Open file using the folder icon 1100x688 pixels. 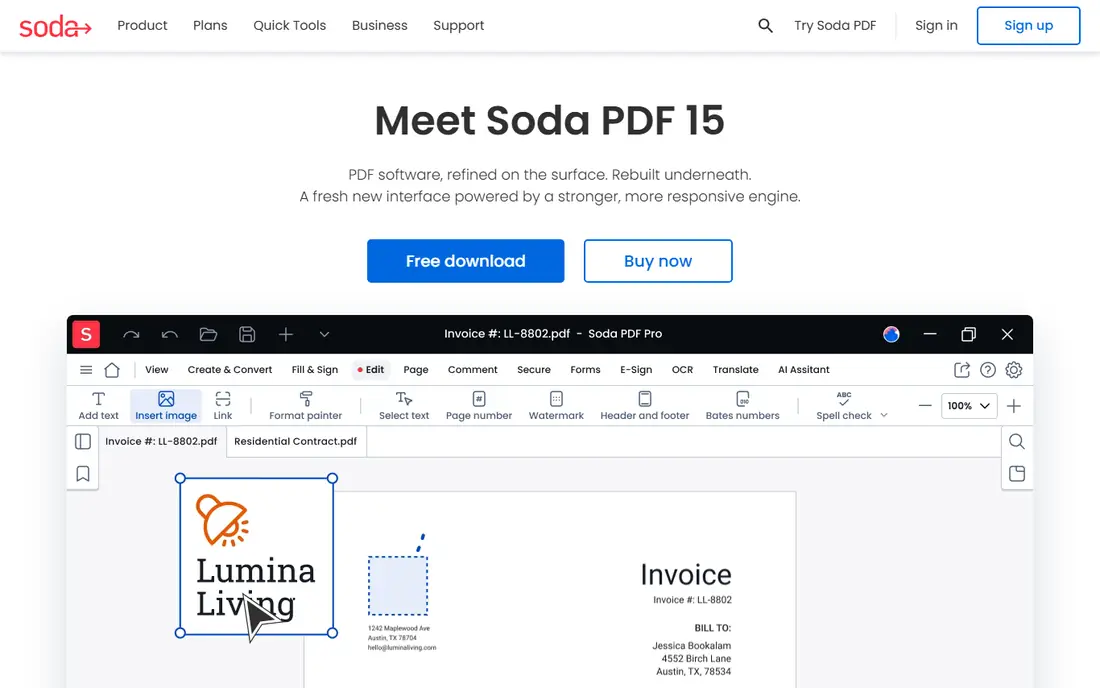coord(208,335)
